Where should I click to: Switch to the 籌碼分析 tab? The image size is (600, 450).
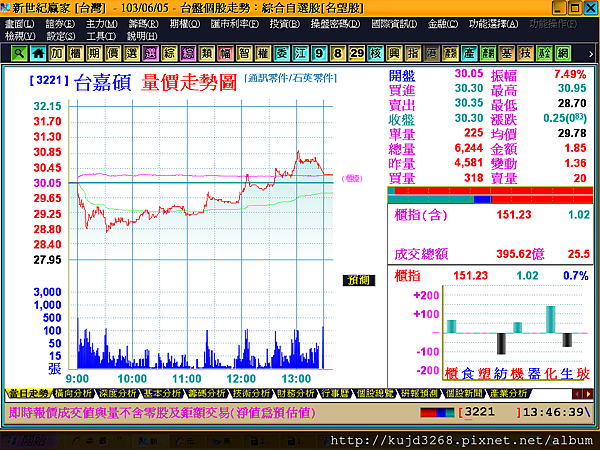click(x=207, y=393)
